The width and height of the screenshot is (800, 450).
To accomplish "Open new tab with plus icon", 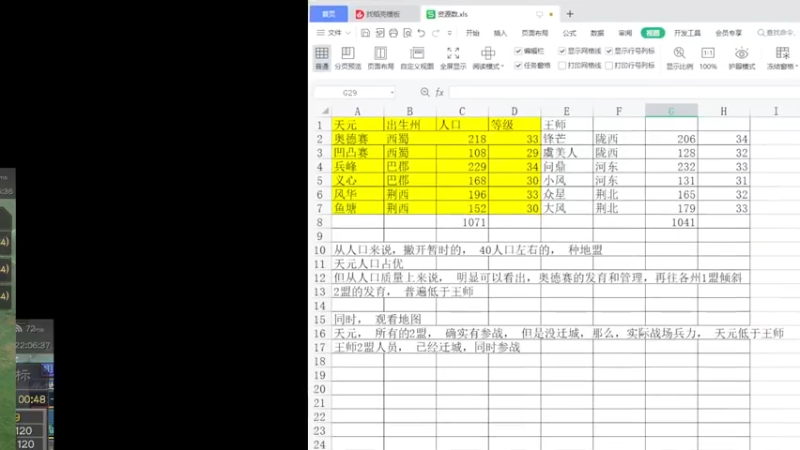I will coord(570,14).
